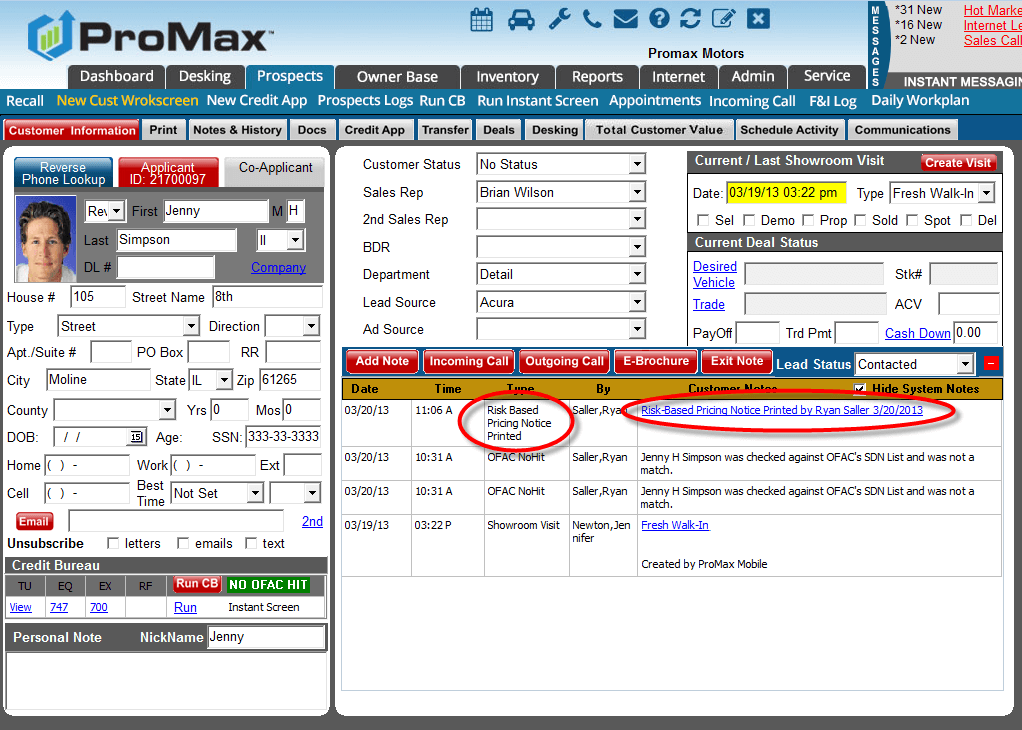Viewport: 1022px width, 730px height.
Task: Open the DOB calendar picker icon
Action: pos(136,437)
